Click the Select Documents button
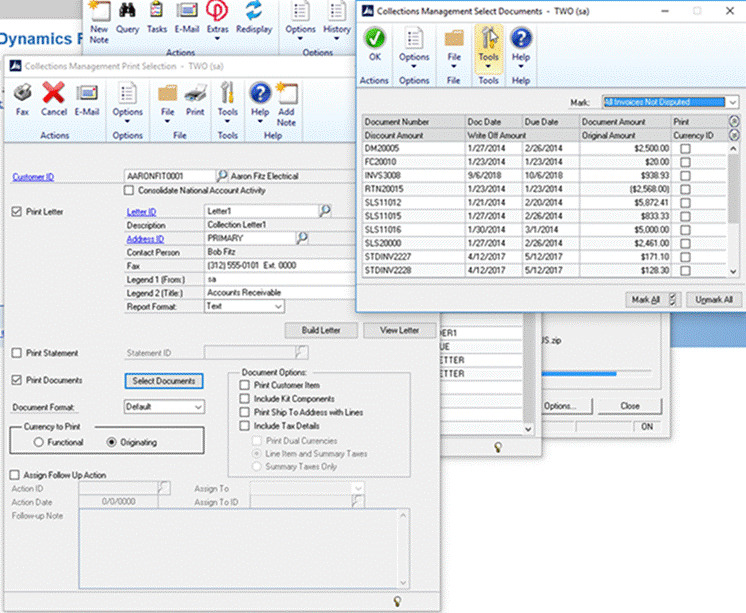 click(x=164, y=381)
